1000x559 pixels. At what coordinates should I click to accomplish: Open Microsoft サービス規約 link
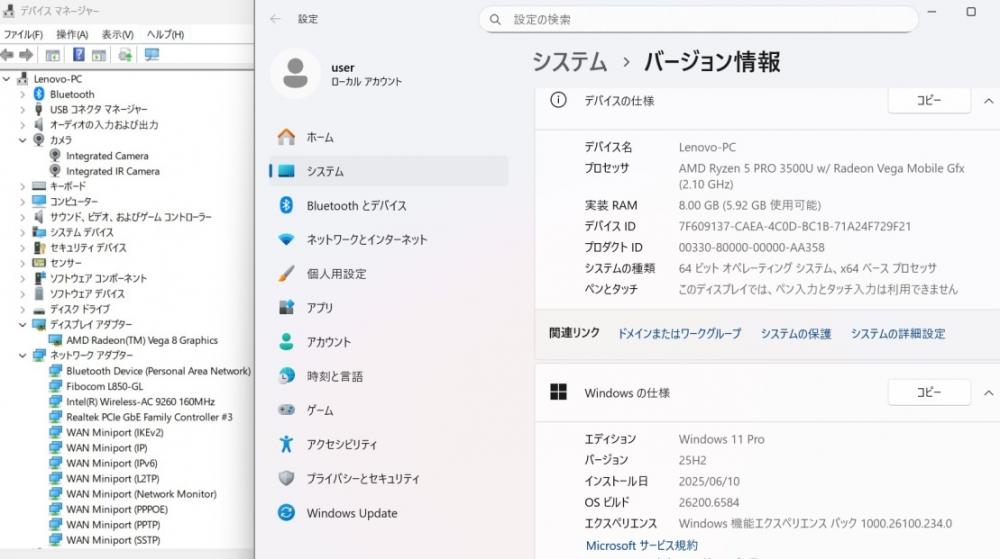[x=641, y=545]
